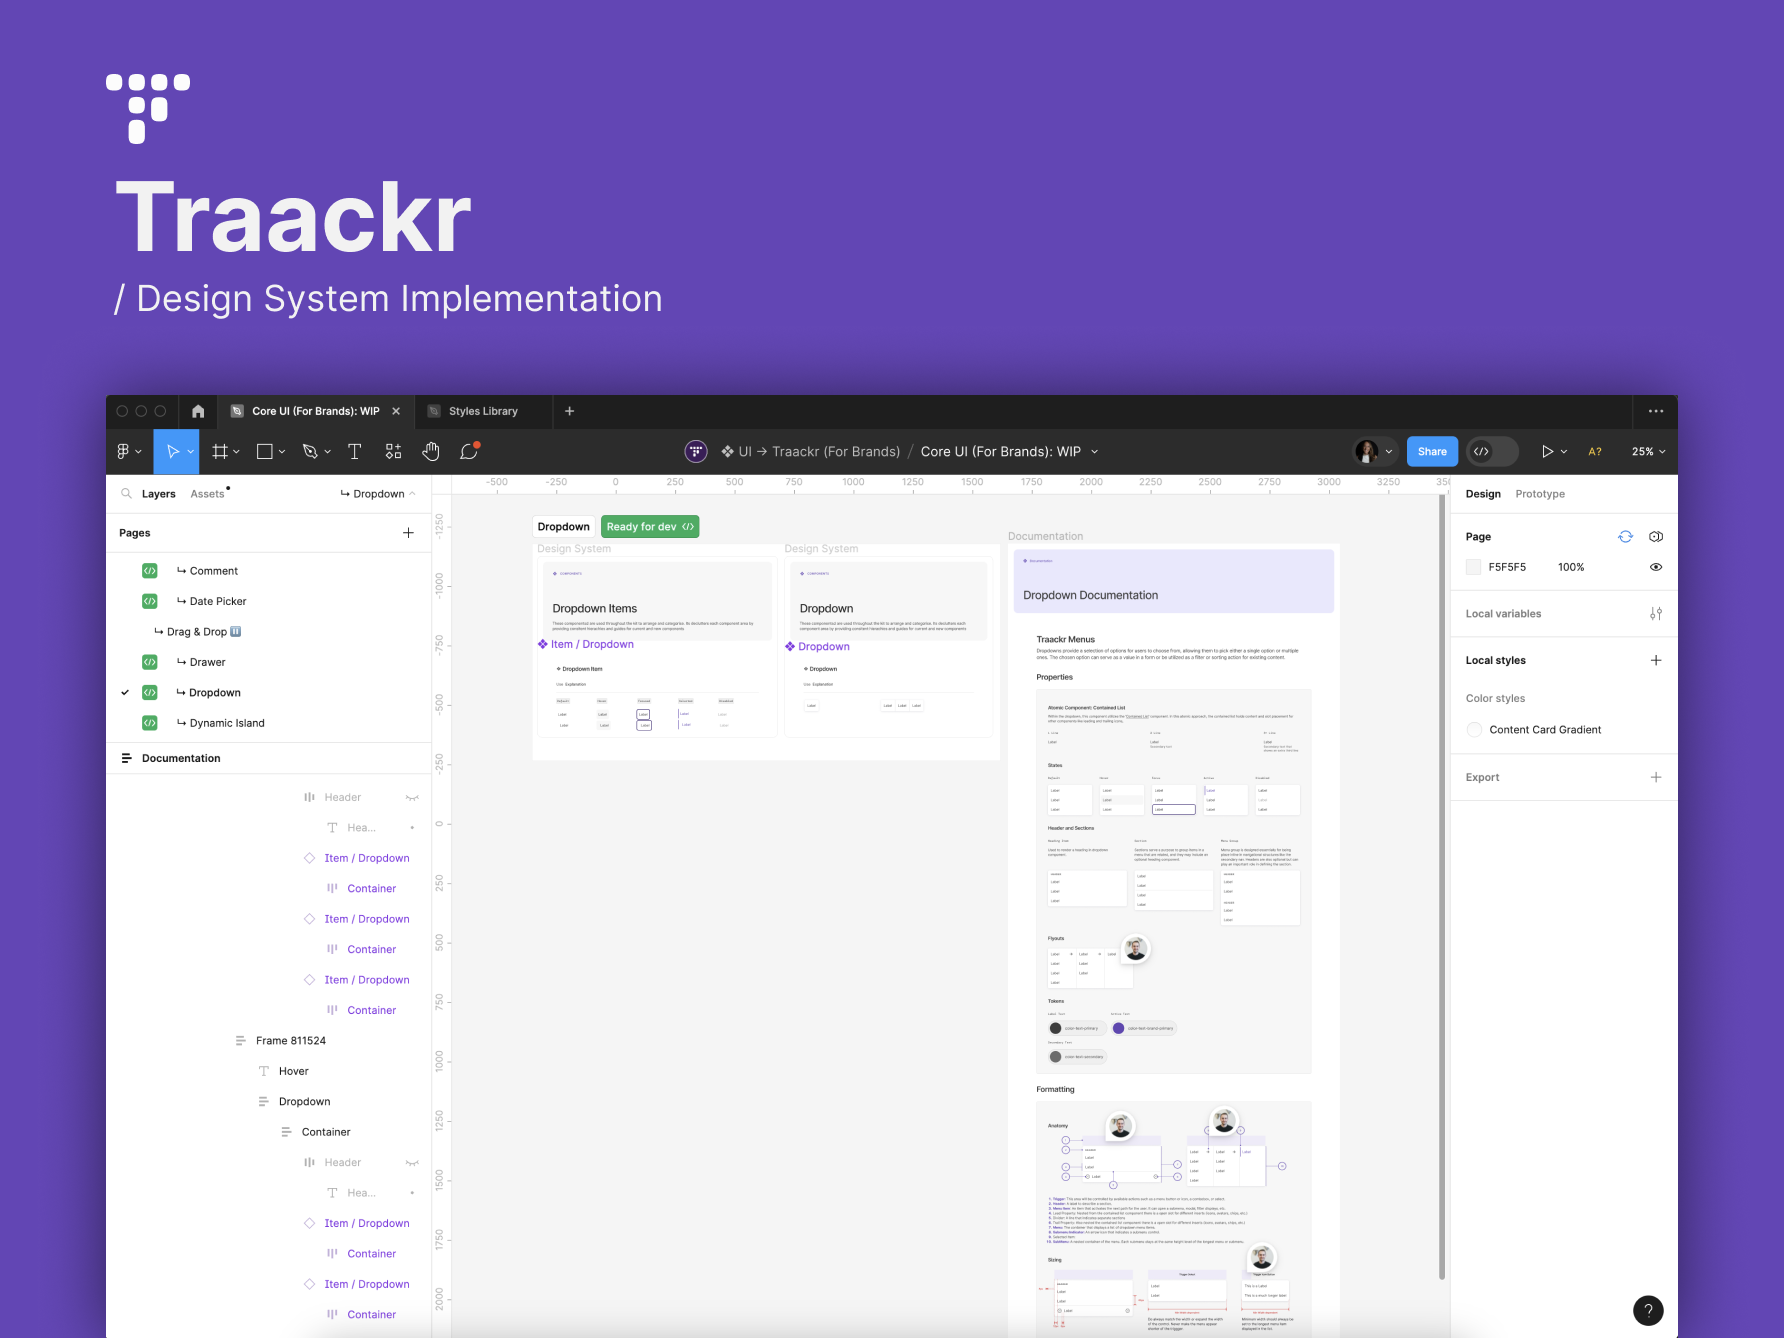Click the user profile avatar
Screen dimensions: 1784x1338
click(x=1366, y=452)
